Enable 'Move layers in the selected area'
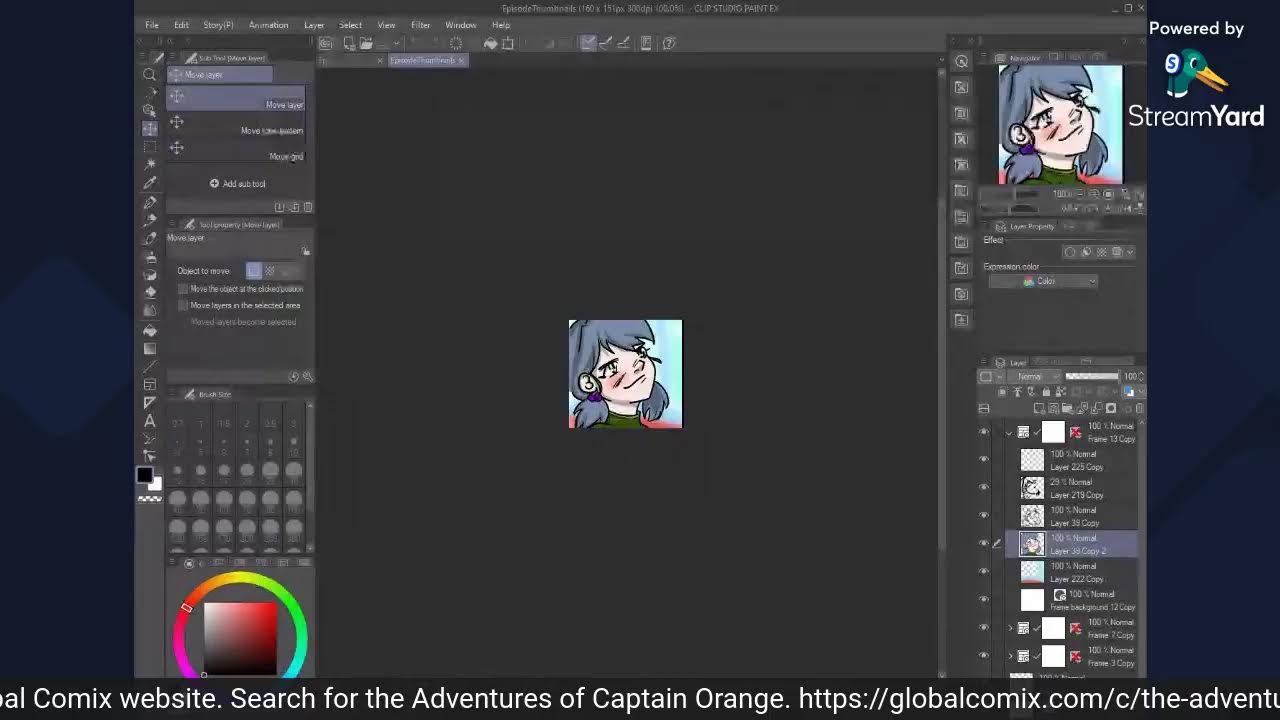 [183, 305]
